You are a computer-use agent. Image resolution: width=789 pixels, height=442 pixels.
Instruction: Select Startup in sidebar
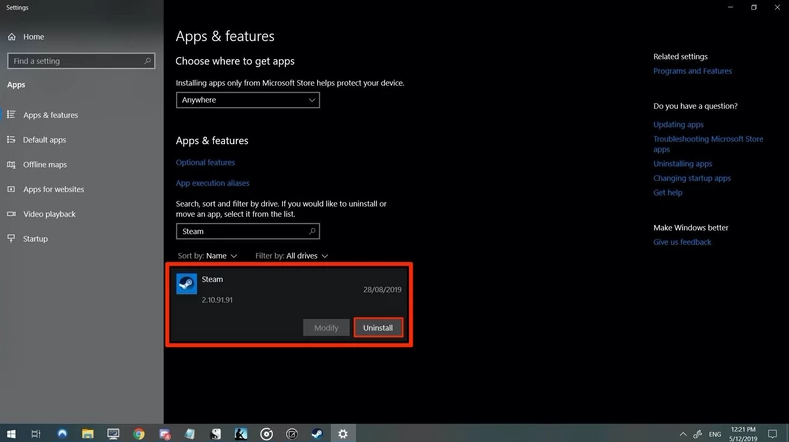point(35,238)
